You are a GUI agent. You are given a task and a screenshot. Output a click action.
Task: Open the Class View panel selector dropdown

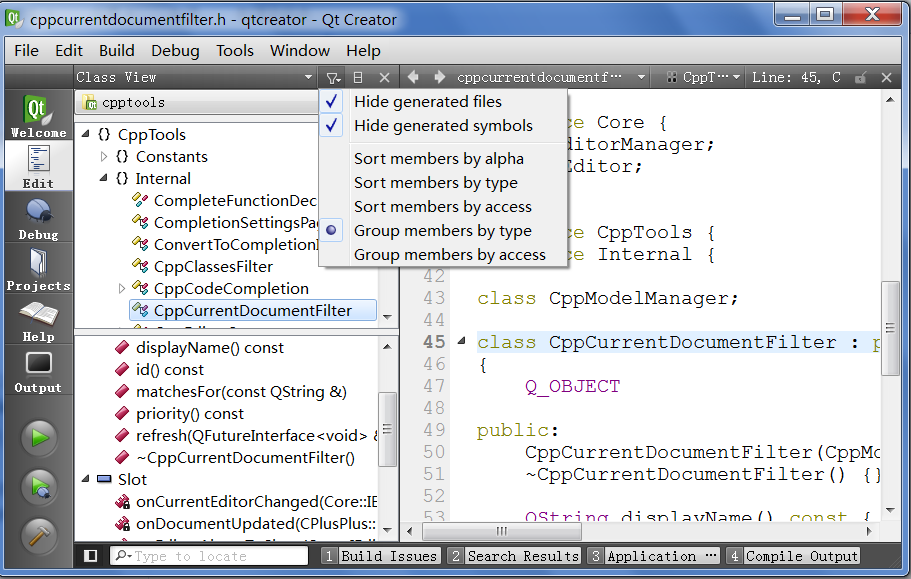coord(195,77)
